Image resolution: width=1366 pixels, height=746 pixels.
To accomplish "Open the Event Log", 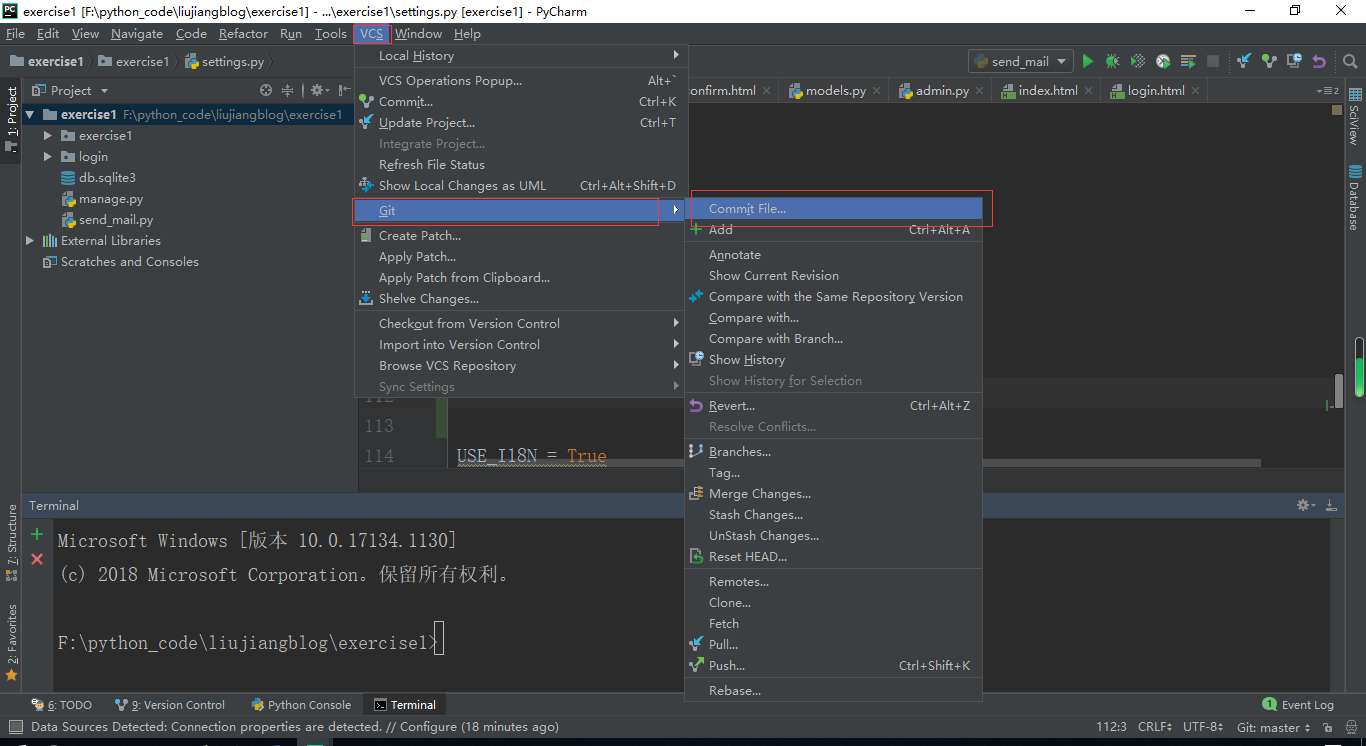I will coord(1298,705).
